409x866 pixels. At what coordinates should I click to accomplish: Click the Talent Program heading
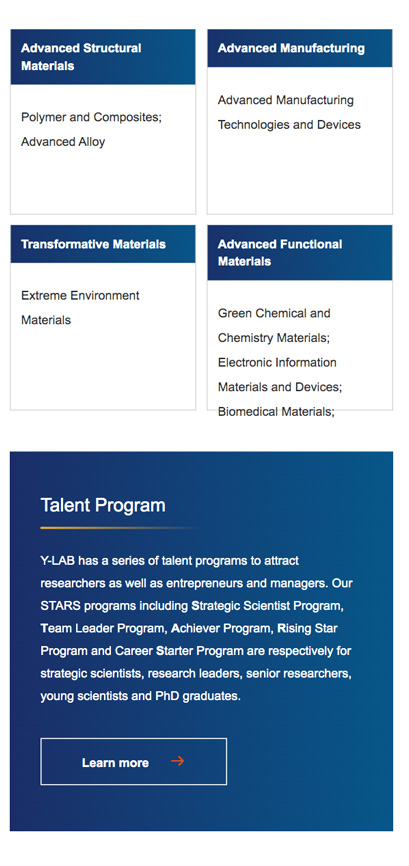(103, 505)
